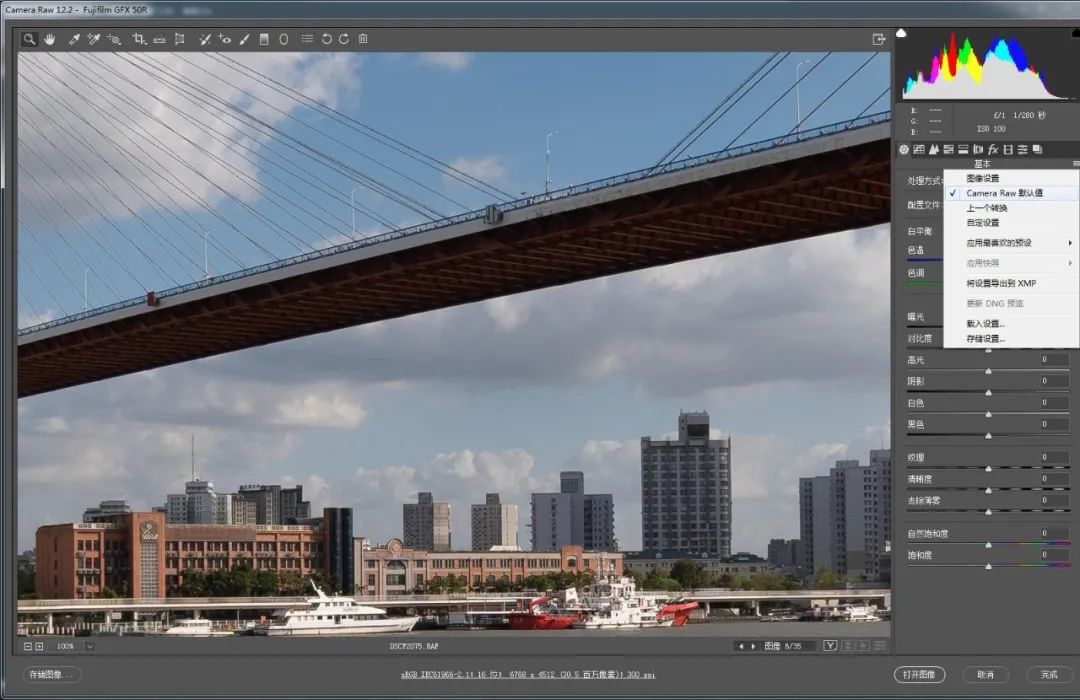The image size is (1080, 700).
Task: Toggle the before/after Y preview button
Action: click(830, 646)
